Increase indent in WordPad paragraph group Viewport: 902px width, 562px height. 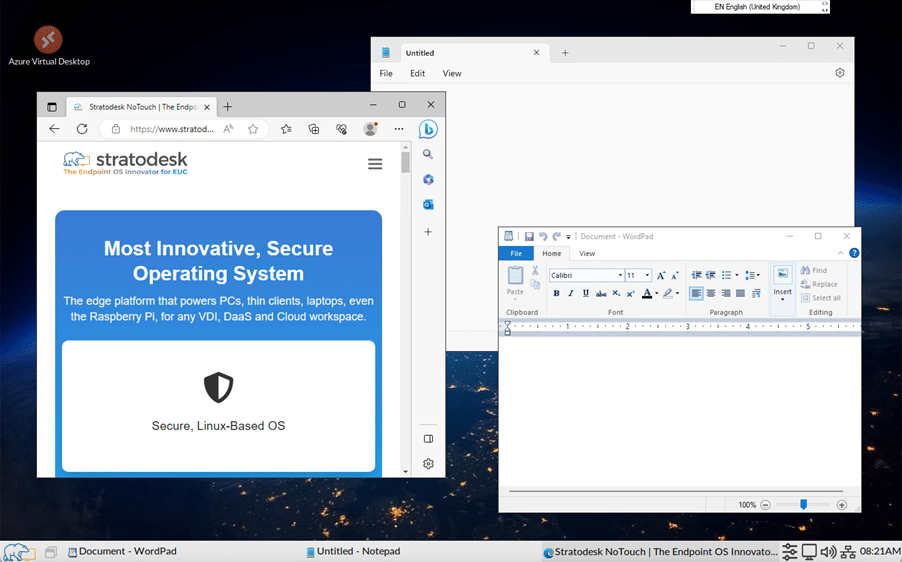[x=711, y=275]
